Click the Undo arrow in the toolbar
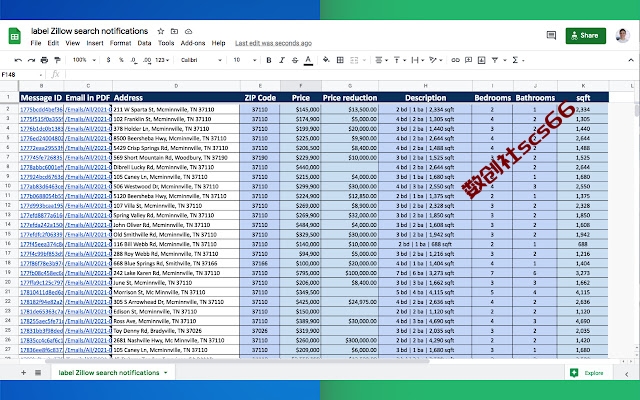Viewport: 640px width, 400px height. tap(18, 60)
